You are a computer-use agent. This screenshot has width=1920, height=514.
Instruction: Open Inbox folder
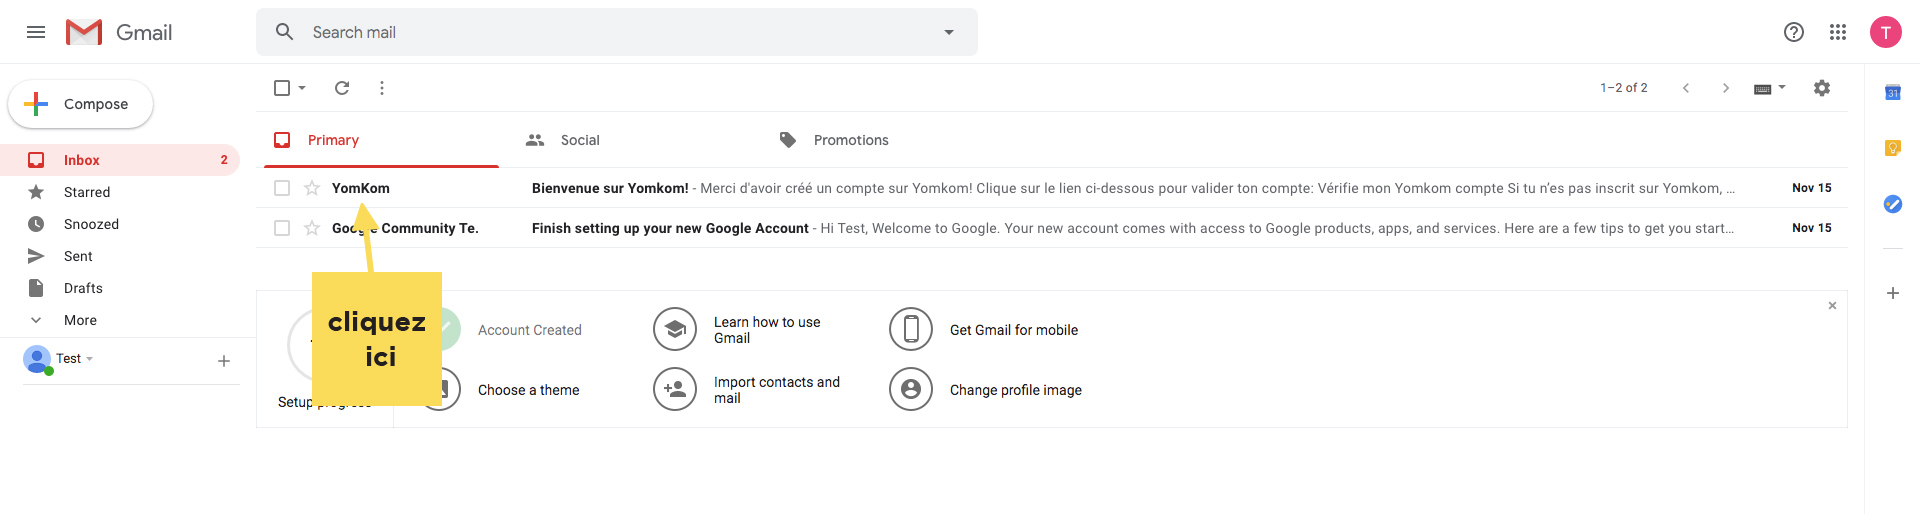(120, 160)
